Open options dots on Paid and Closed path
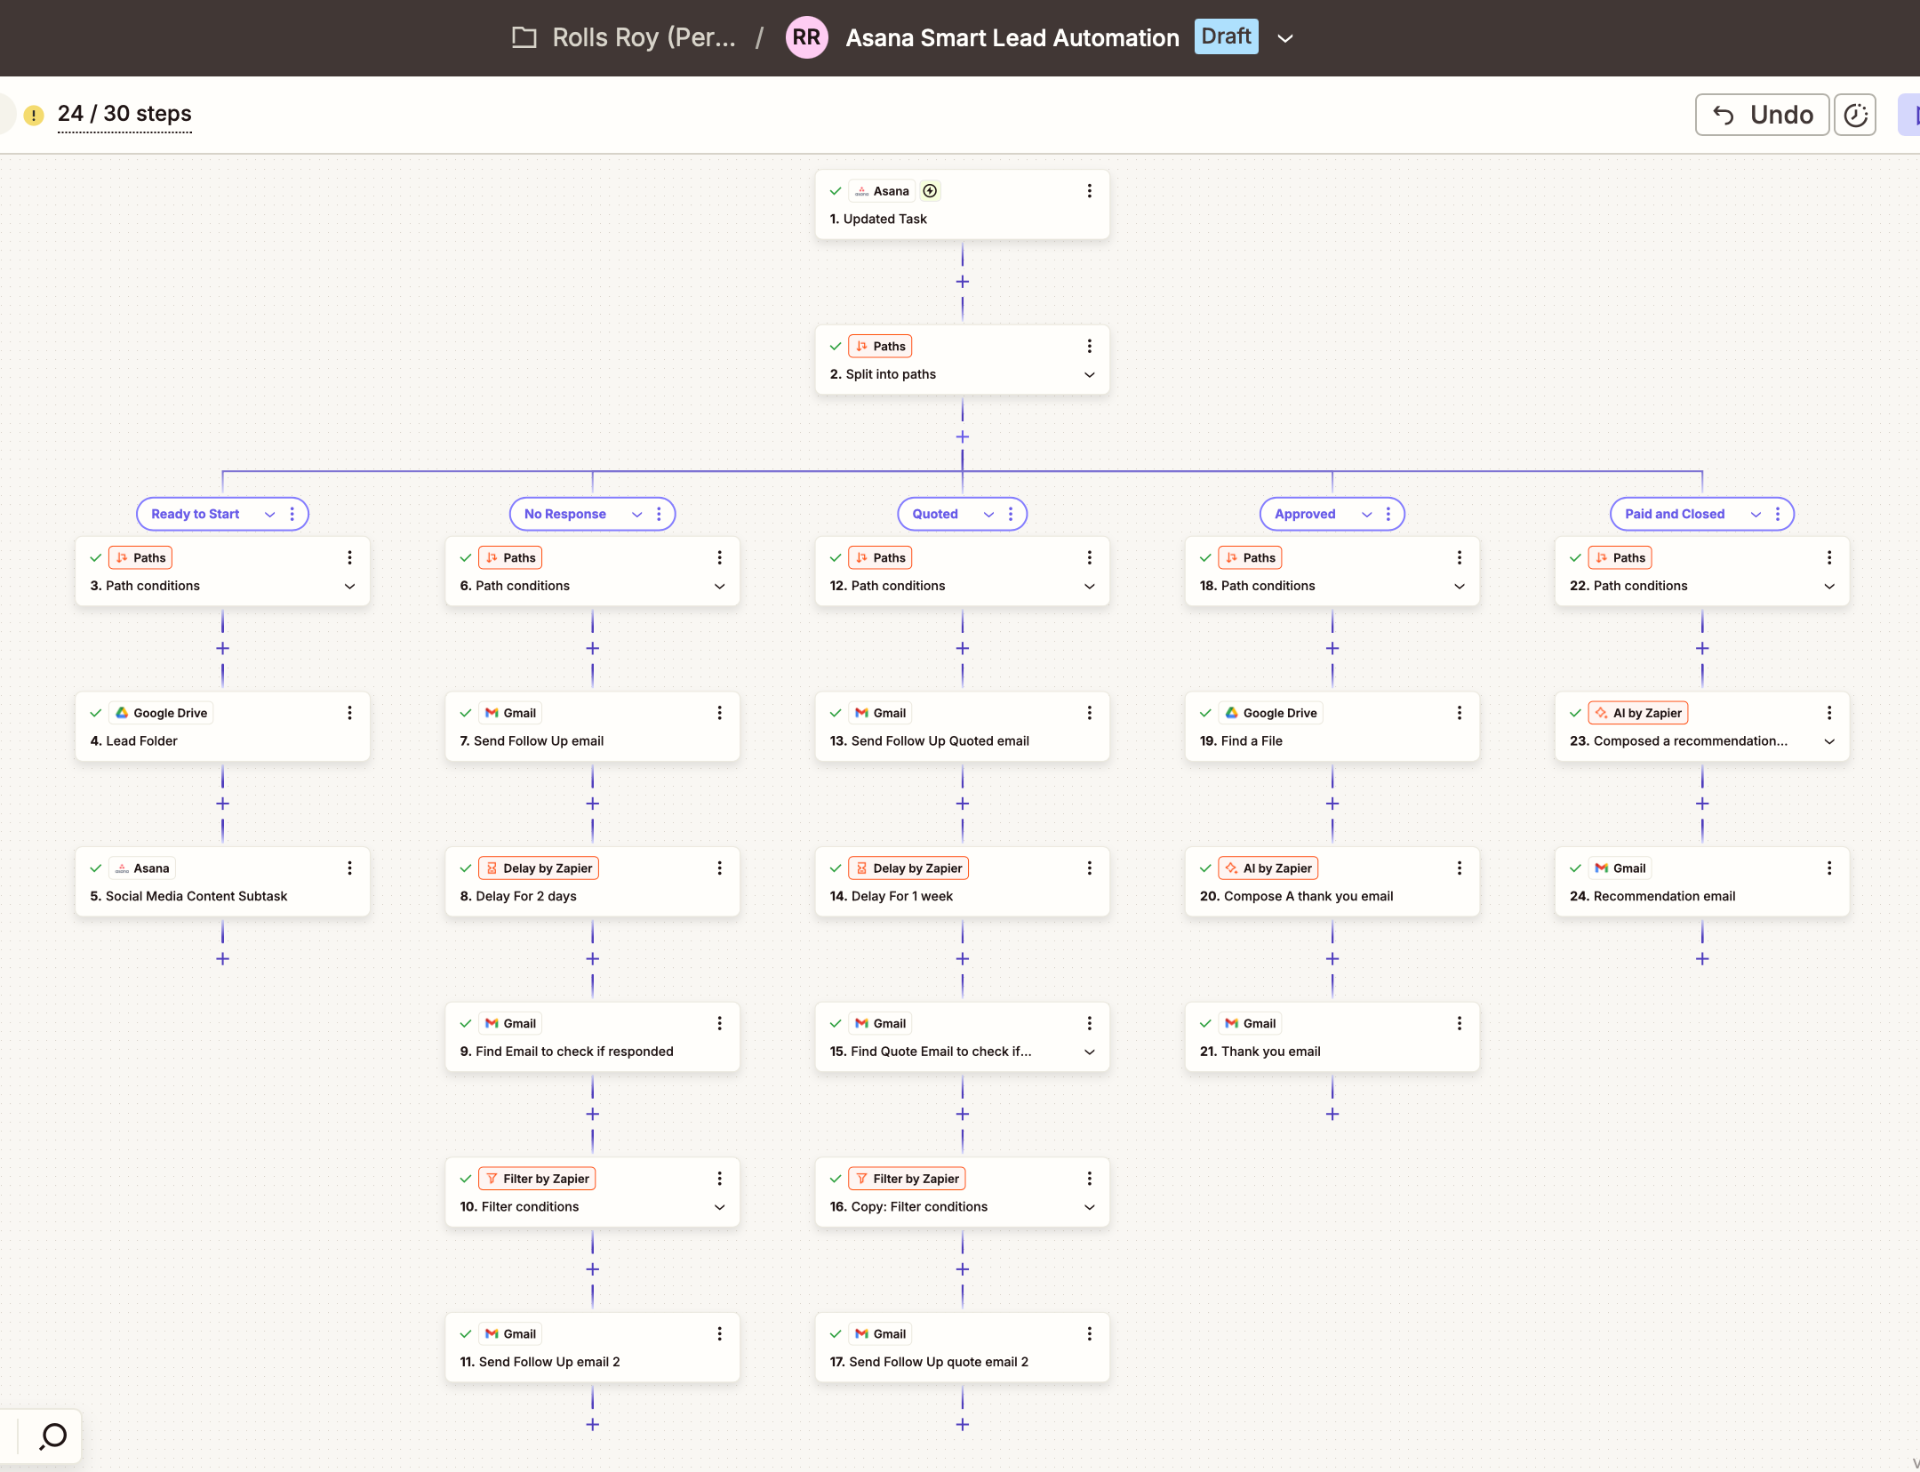Screen dimensions: 1920x1472 (1777, 514)
